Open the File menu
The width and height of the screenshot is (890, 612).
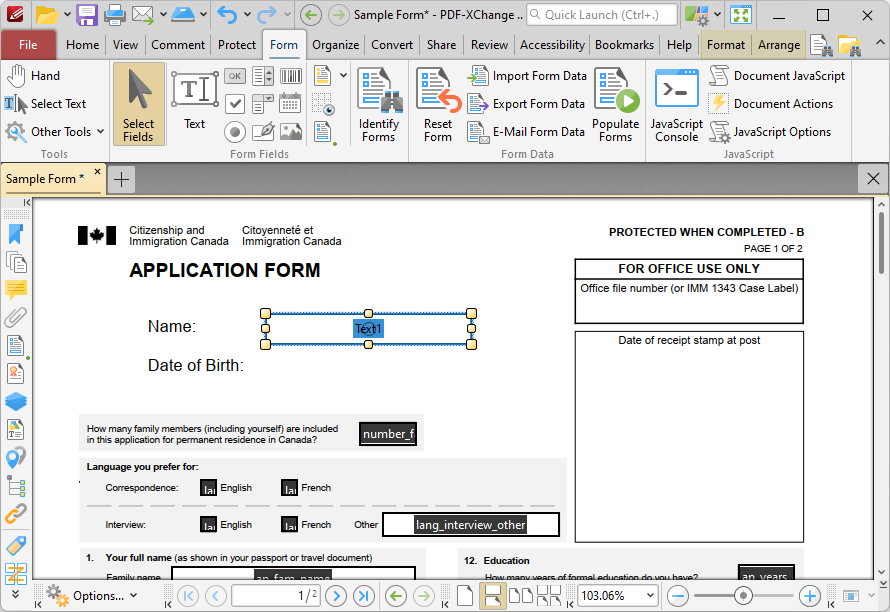pyautogui.click(x=29, y=44)
